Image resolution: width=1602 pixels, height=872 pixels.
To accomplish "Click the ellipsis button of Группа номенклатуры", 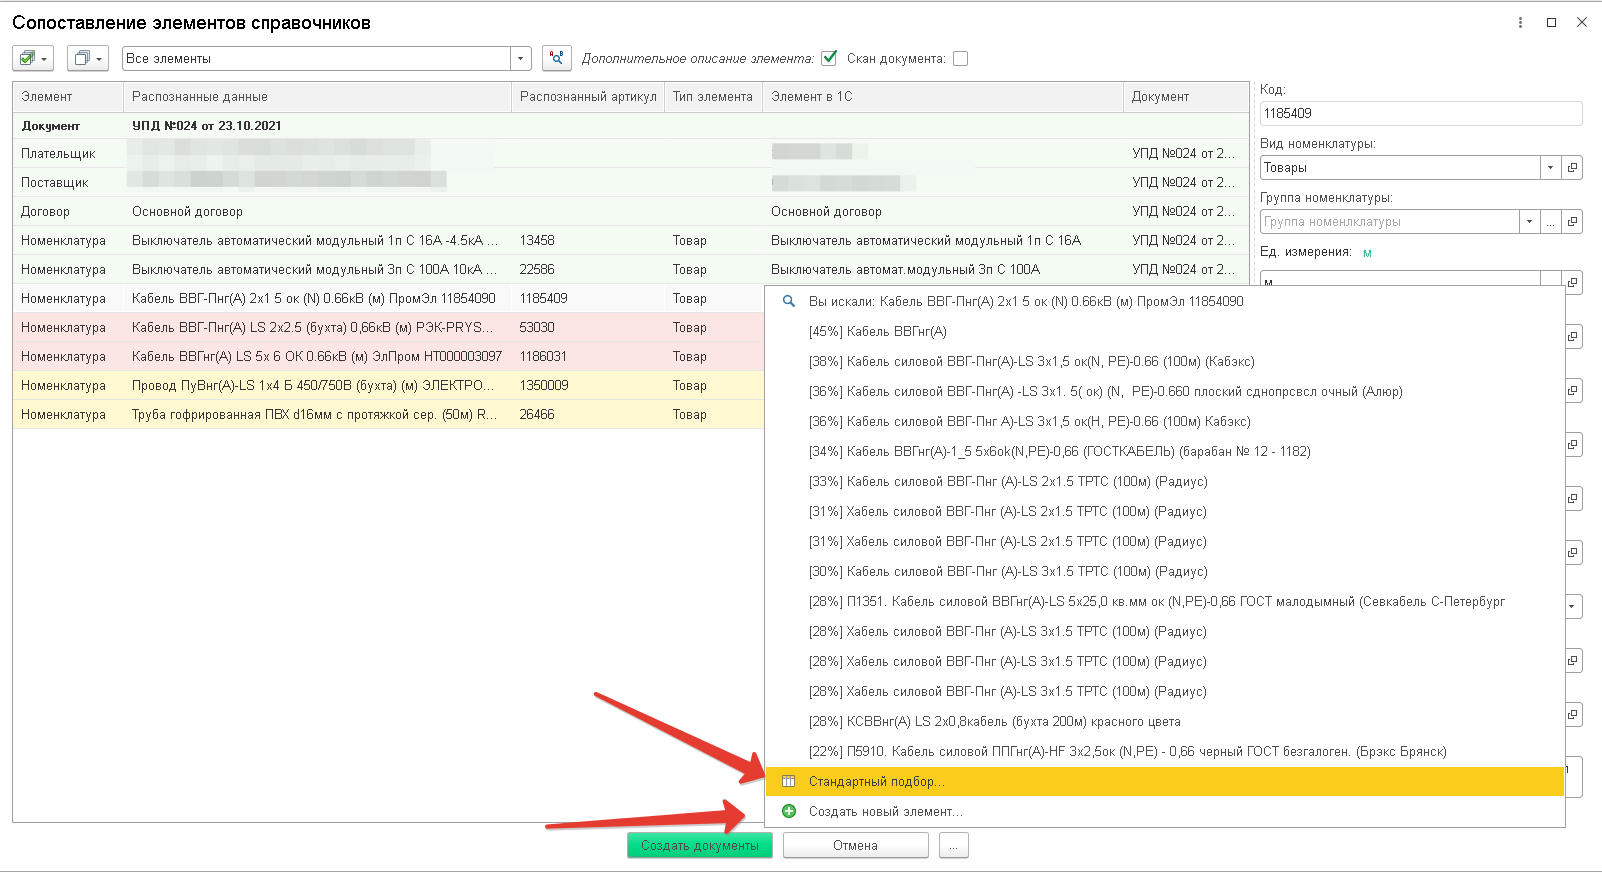I will point(1551,222).
